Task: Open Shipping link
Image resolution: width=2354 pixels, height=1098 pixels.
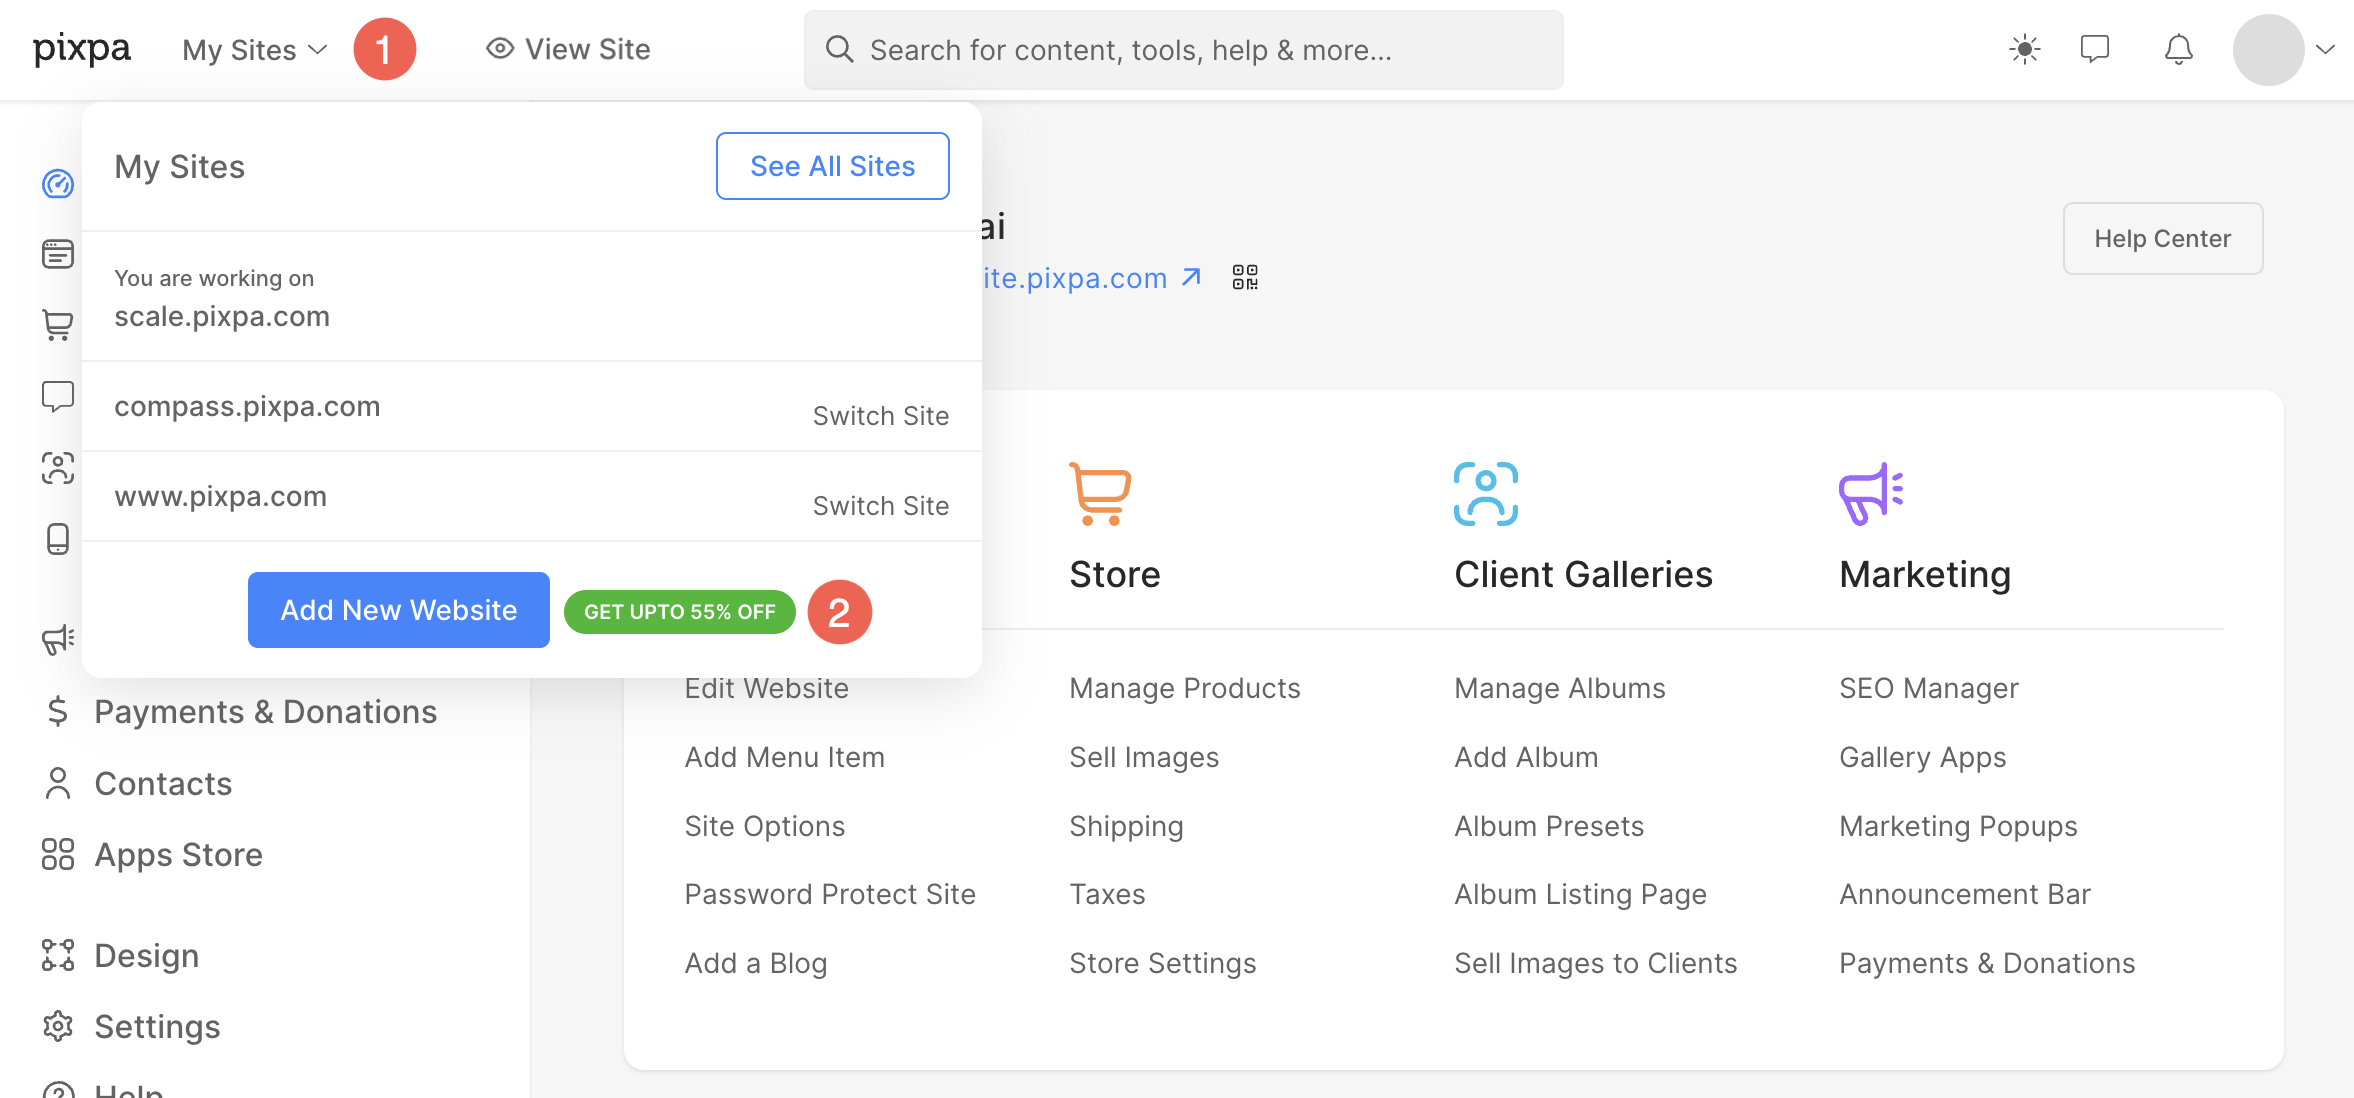Action: coord(1126,826)
